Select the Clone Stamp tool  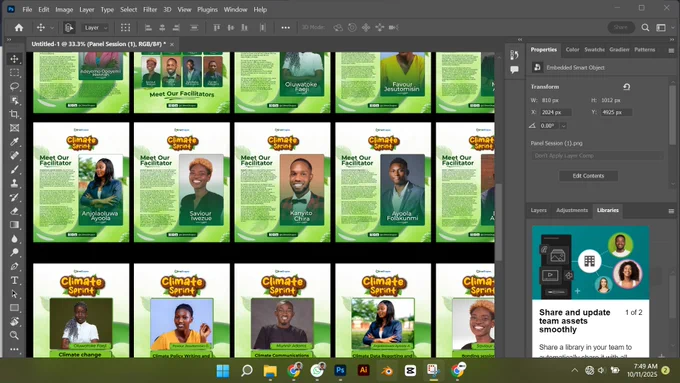14,183
